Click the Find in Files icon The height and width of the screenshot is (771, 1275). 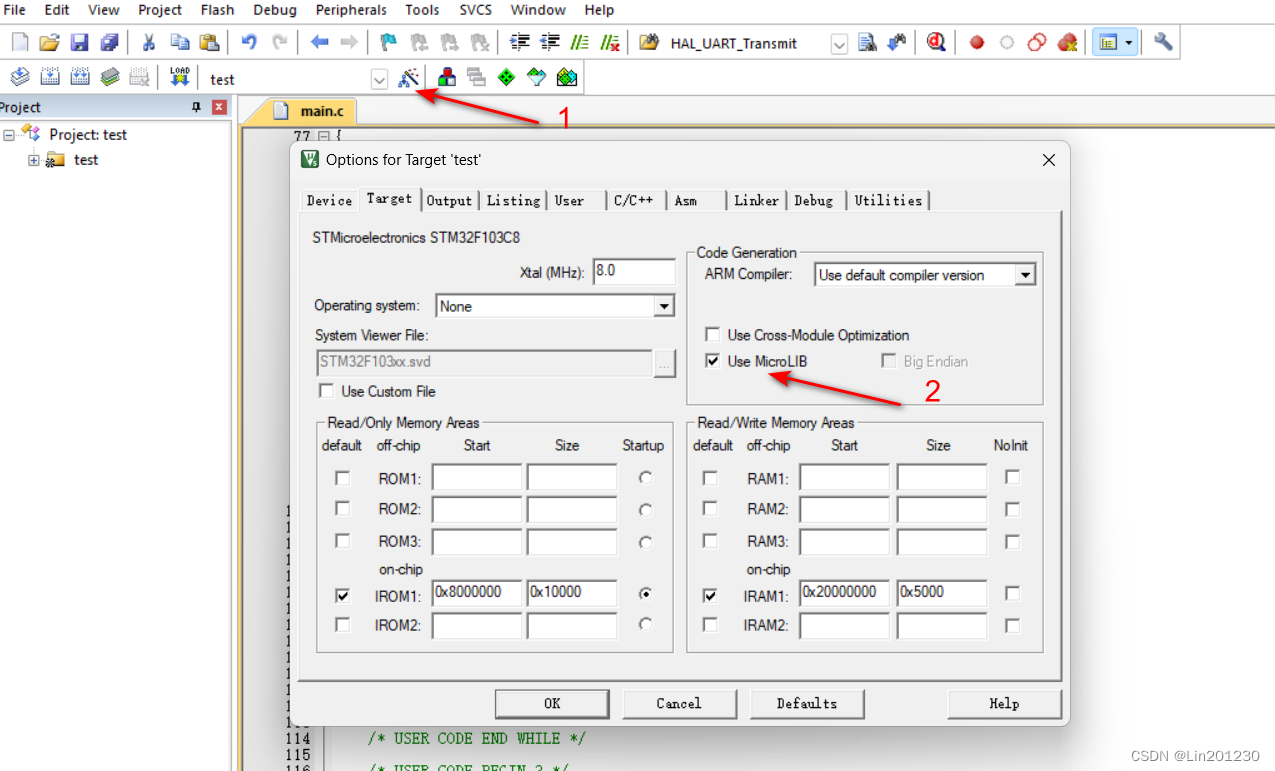point(867,42)
